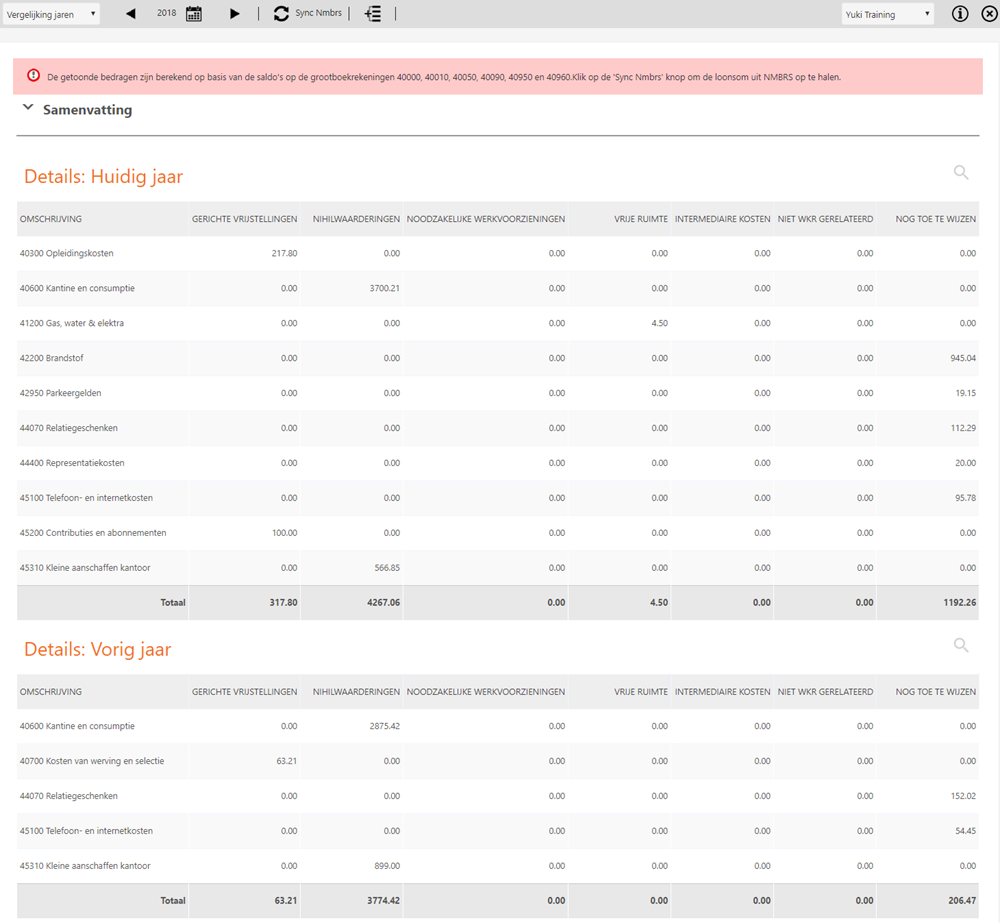Click Intermediaire Kosten header in Huidig jaar
Image resolution: width=1000 pixels, height=923 pixels.
point(723,219)
